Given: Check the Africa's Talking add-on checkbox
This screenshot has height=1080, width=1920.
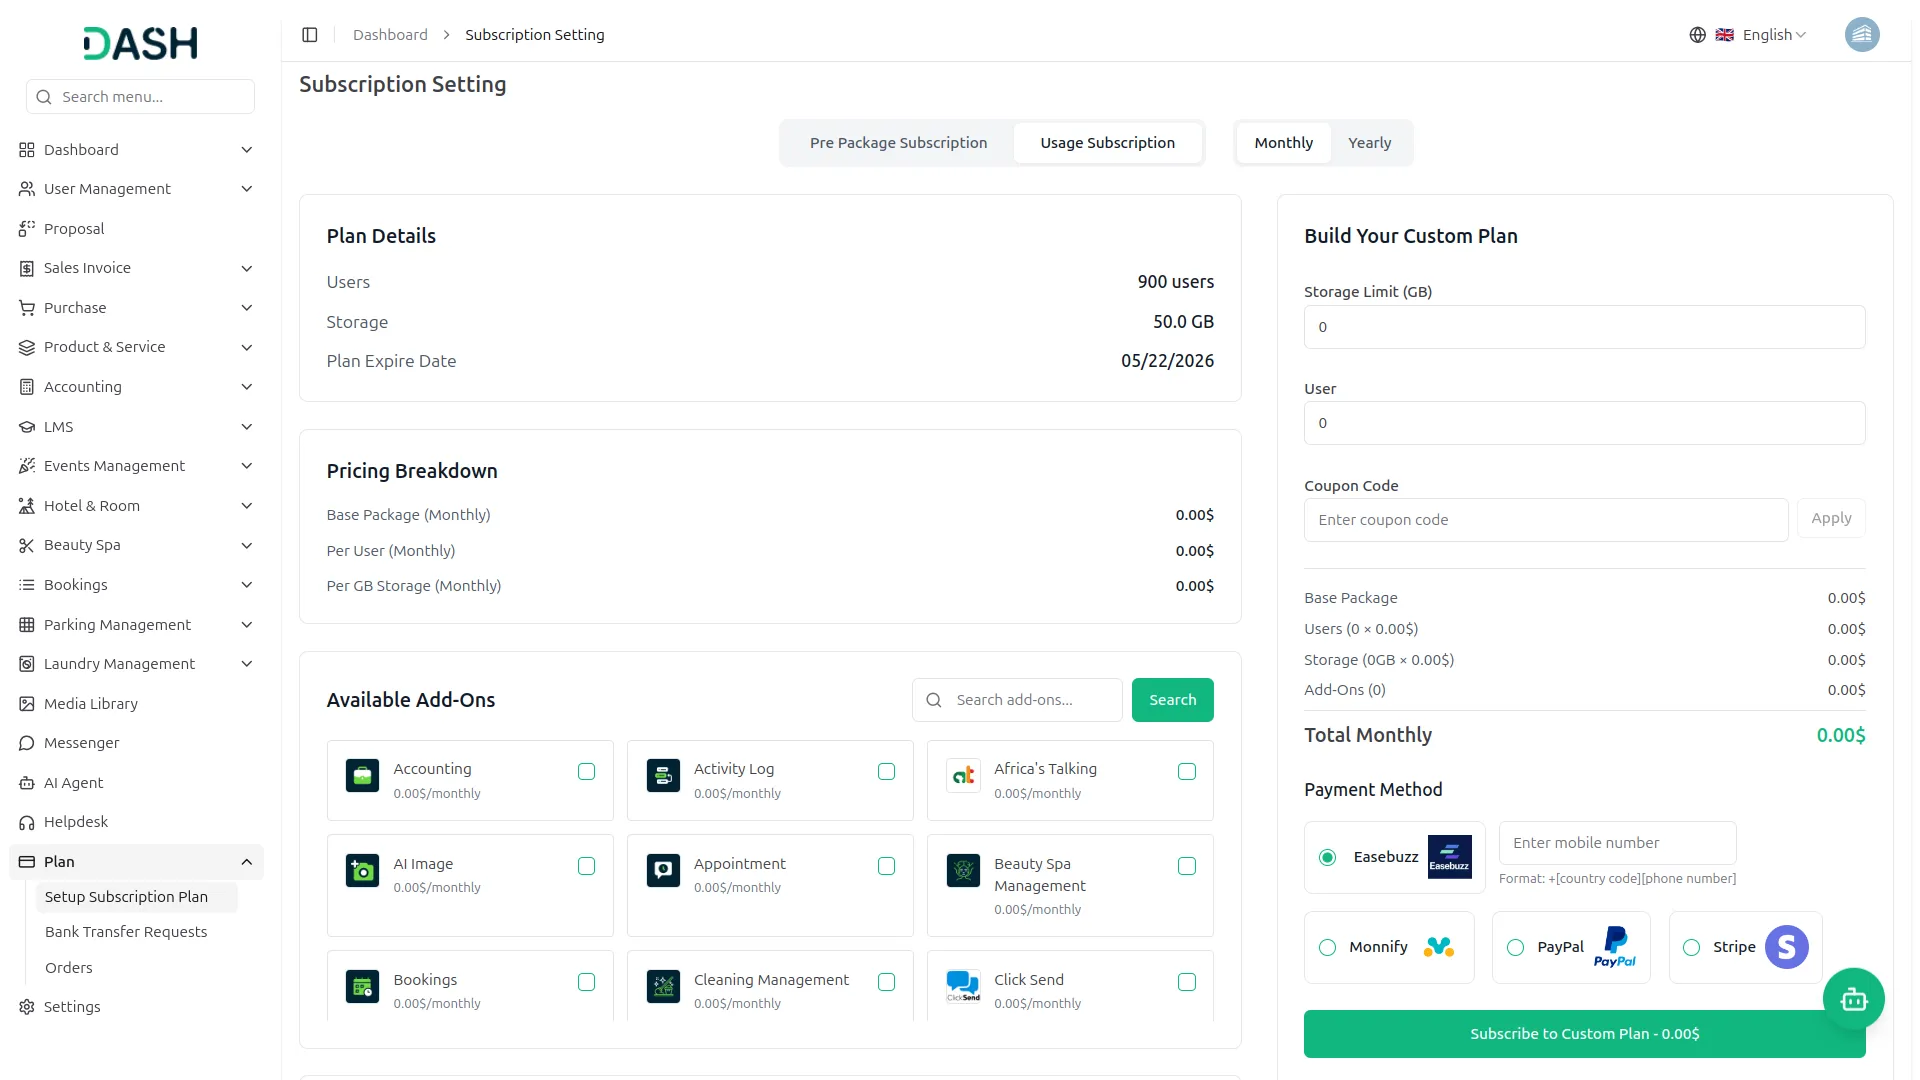Looking at the screenshot, I should coord(1187,771).
